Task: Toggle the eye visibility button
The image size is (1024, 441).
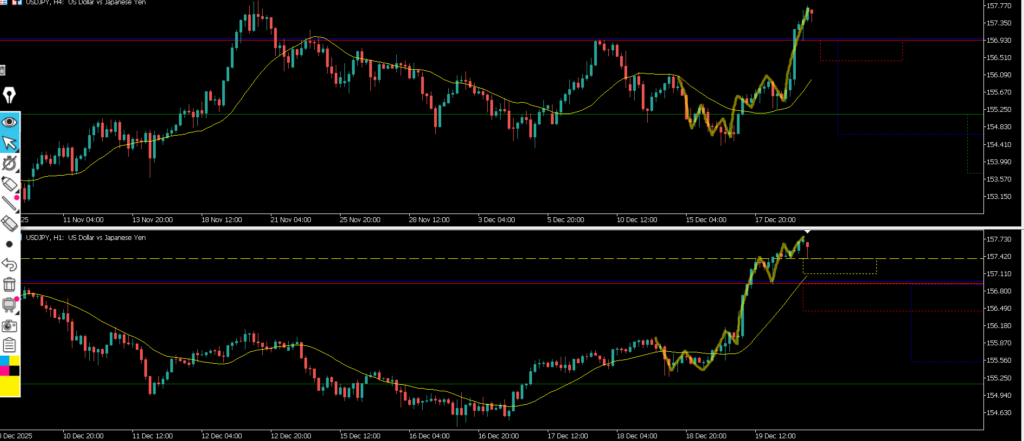Action: pos(10,121)
